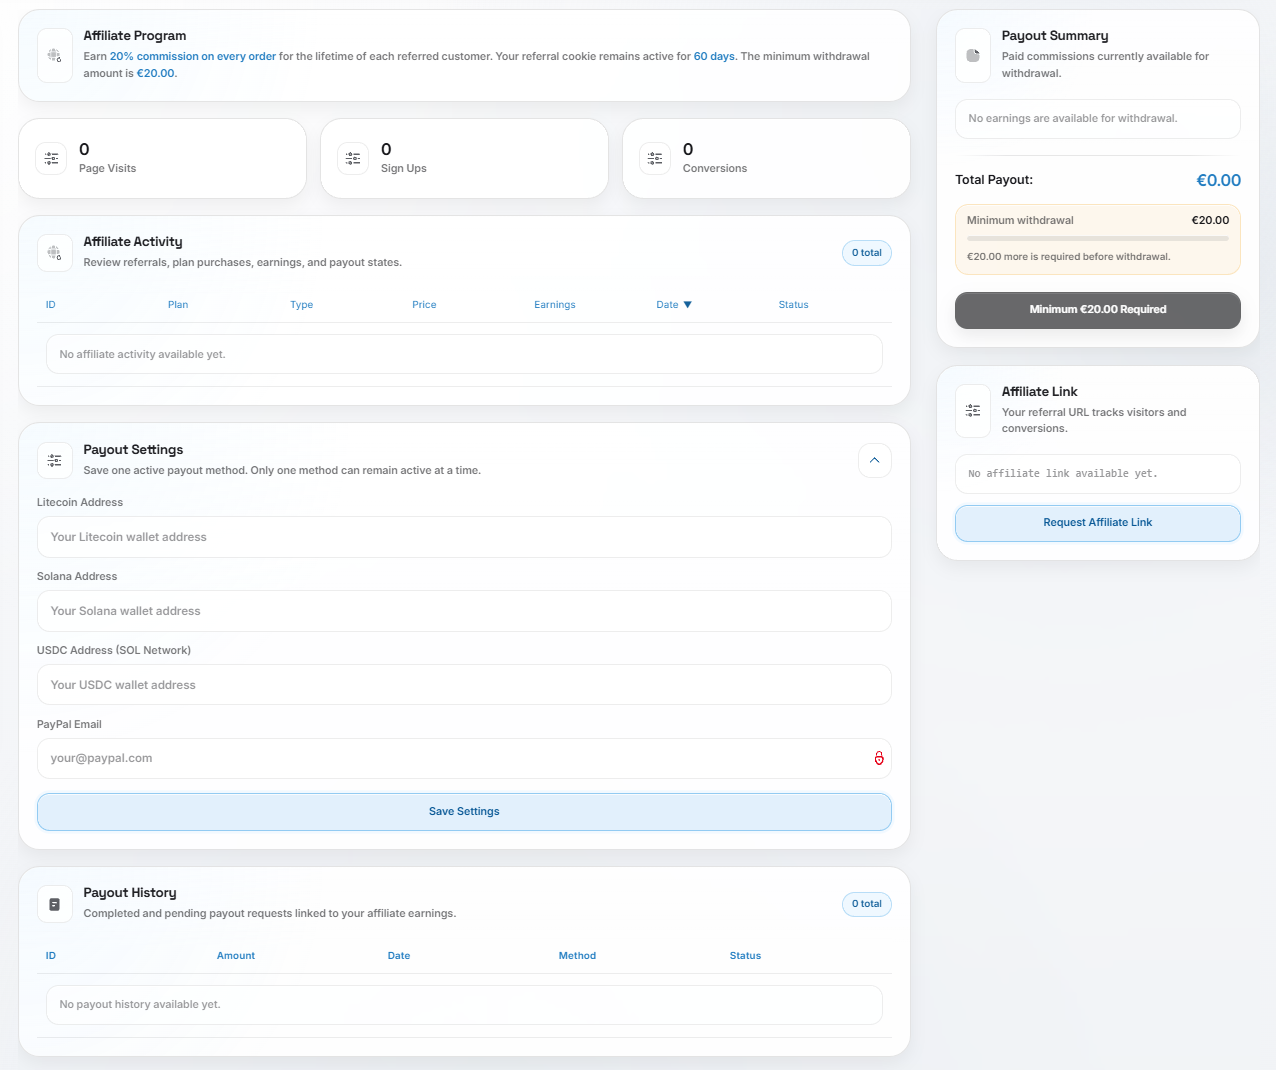Viewport: 1276px width, 1070px height.
Task: Click Request Affiliate Link button
Action: click(x=1098, y=523)
